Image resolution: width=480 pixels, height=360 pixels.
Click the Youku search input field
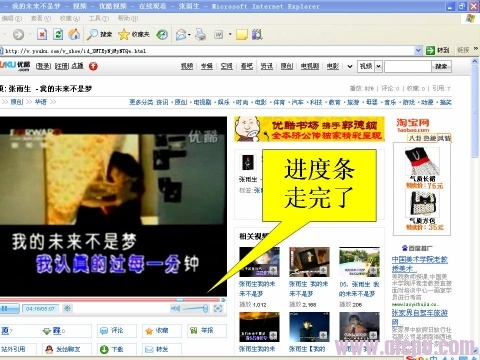click(408, 66)
